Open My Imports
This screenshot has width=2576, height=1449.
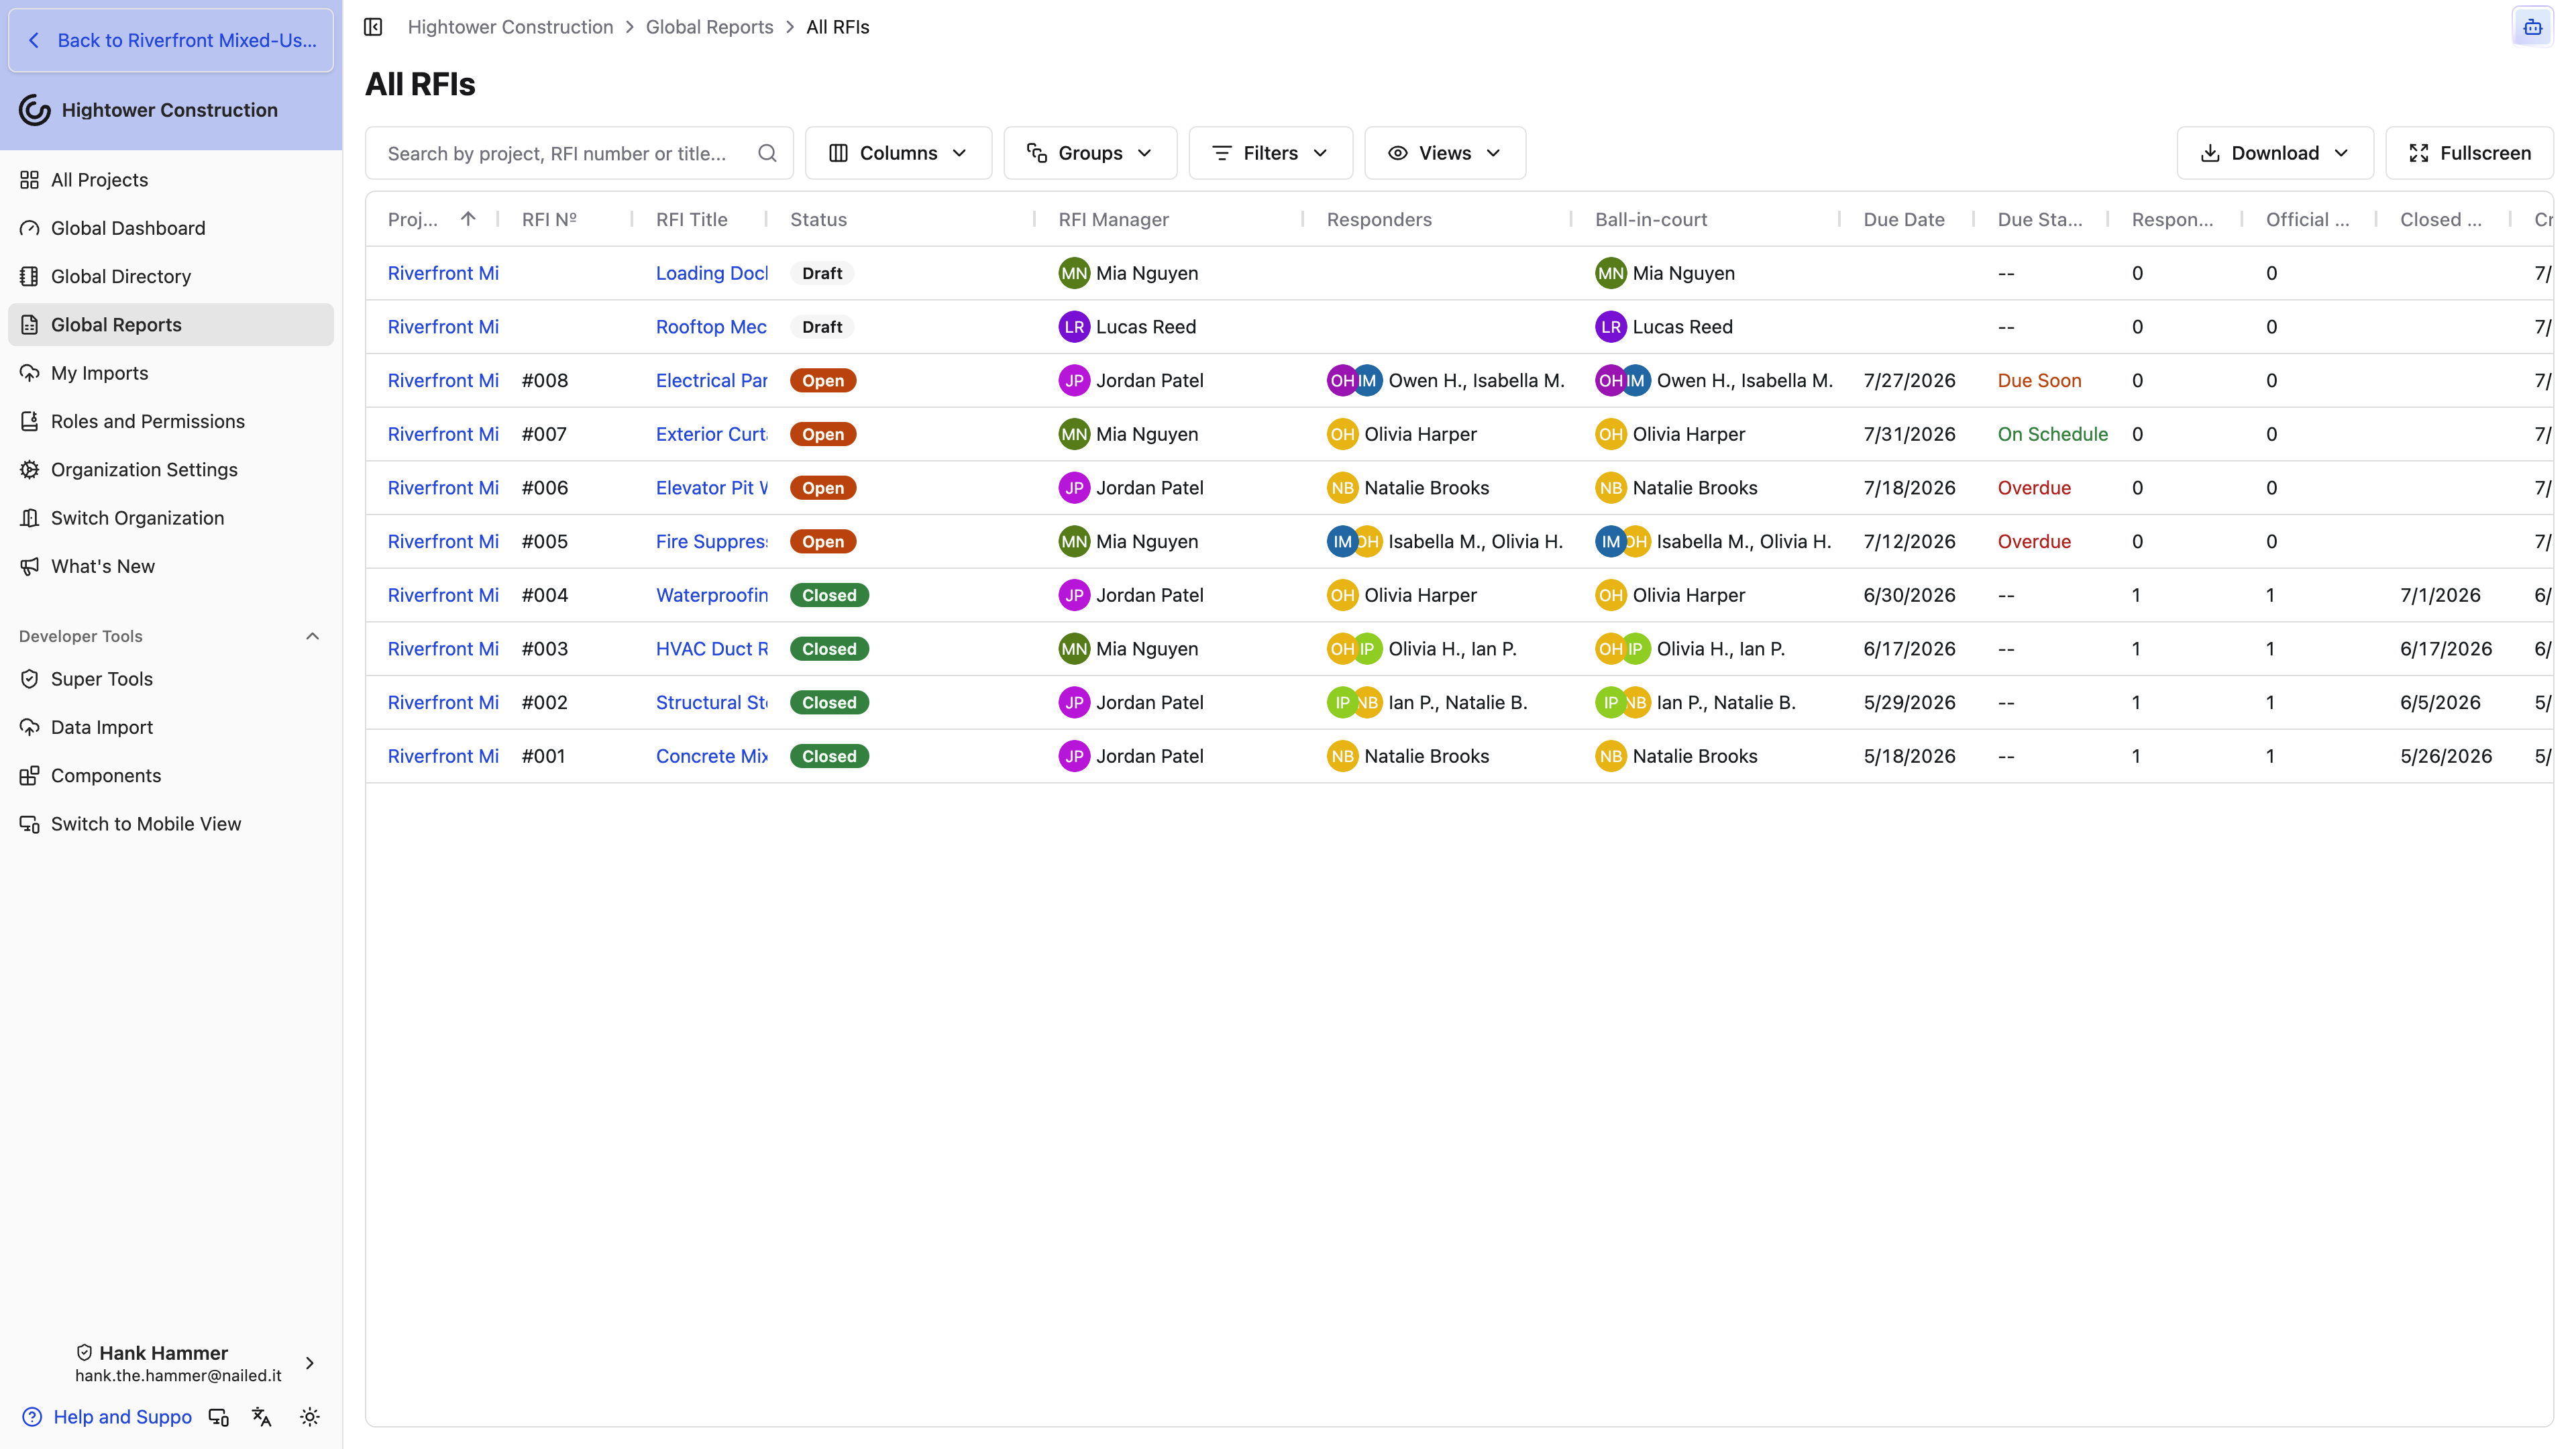click(x=171, y=373)
